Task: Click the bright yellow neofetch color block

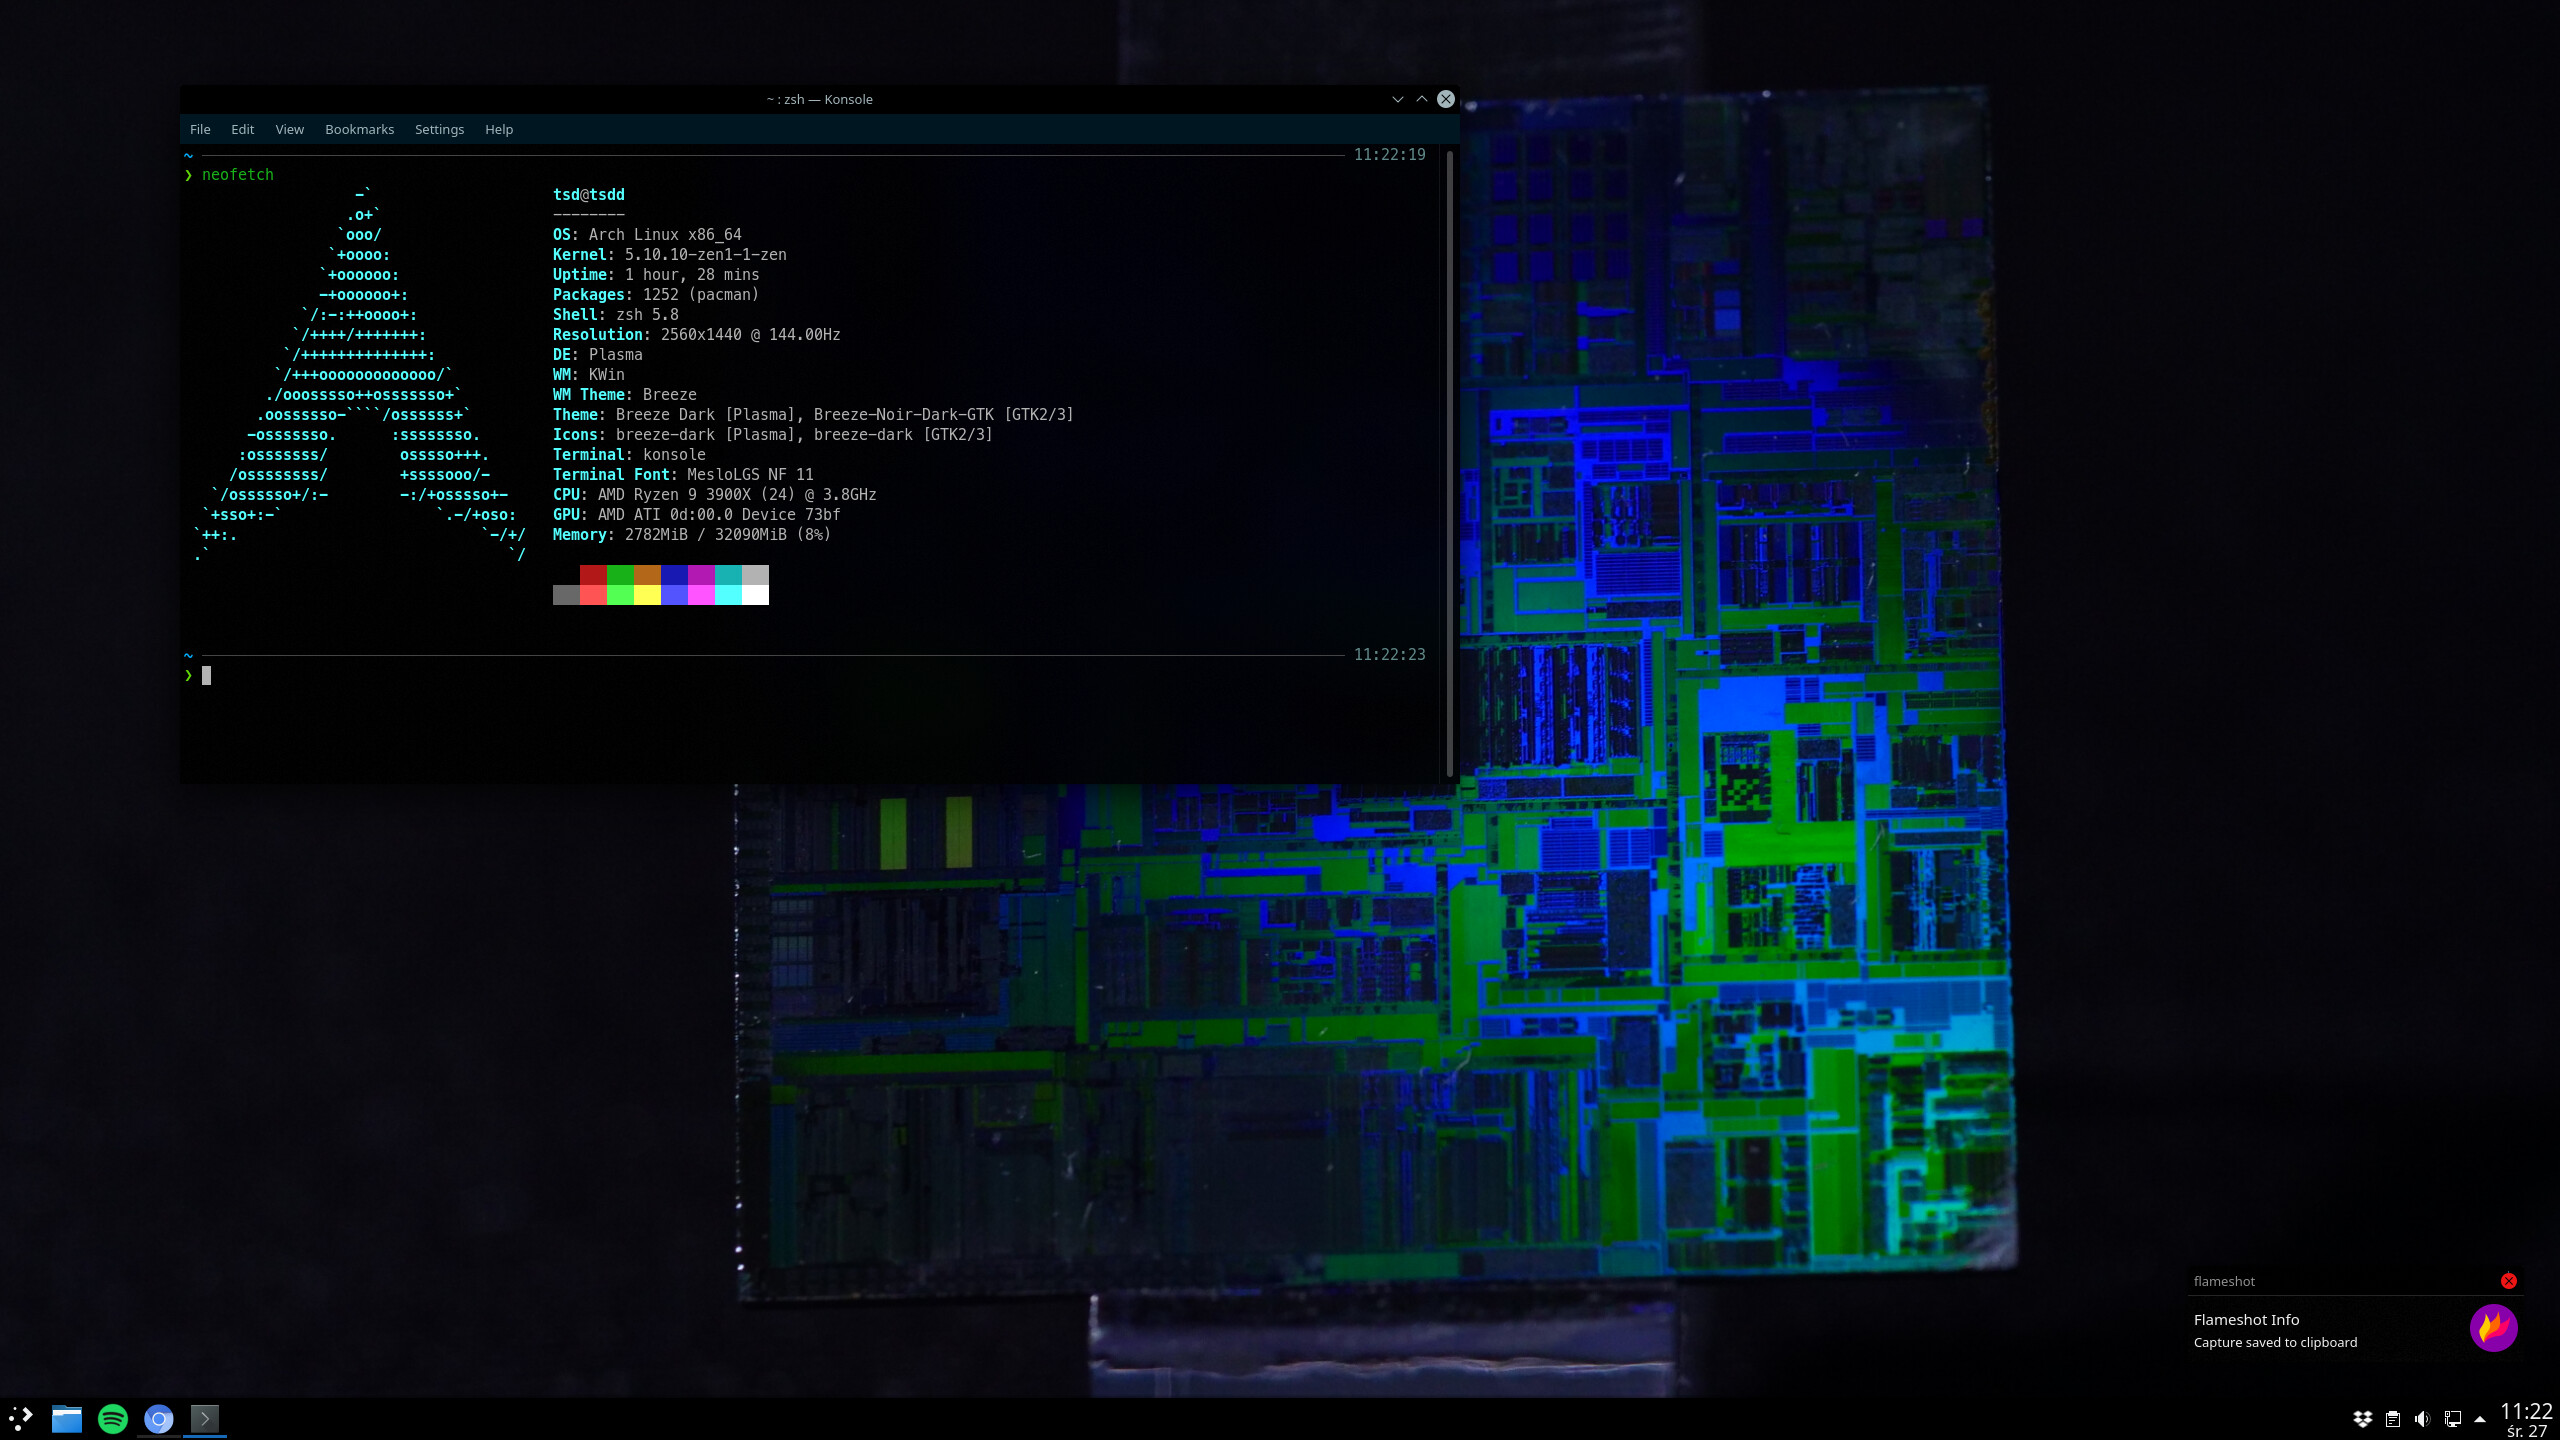Action: coord(647,595)
